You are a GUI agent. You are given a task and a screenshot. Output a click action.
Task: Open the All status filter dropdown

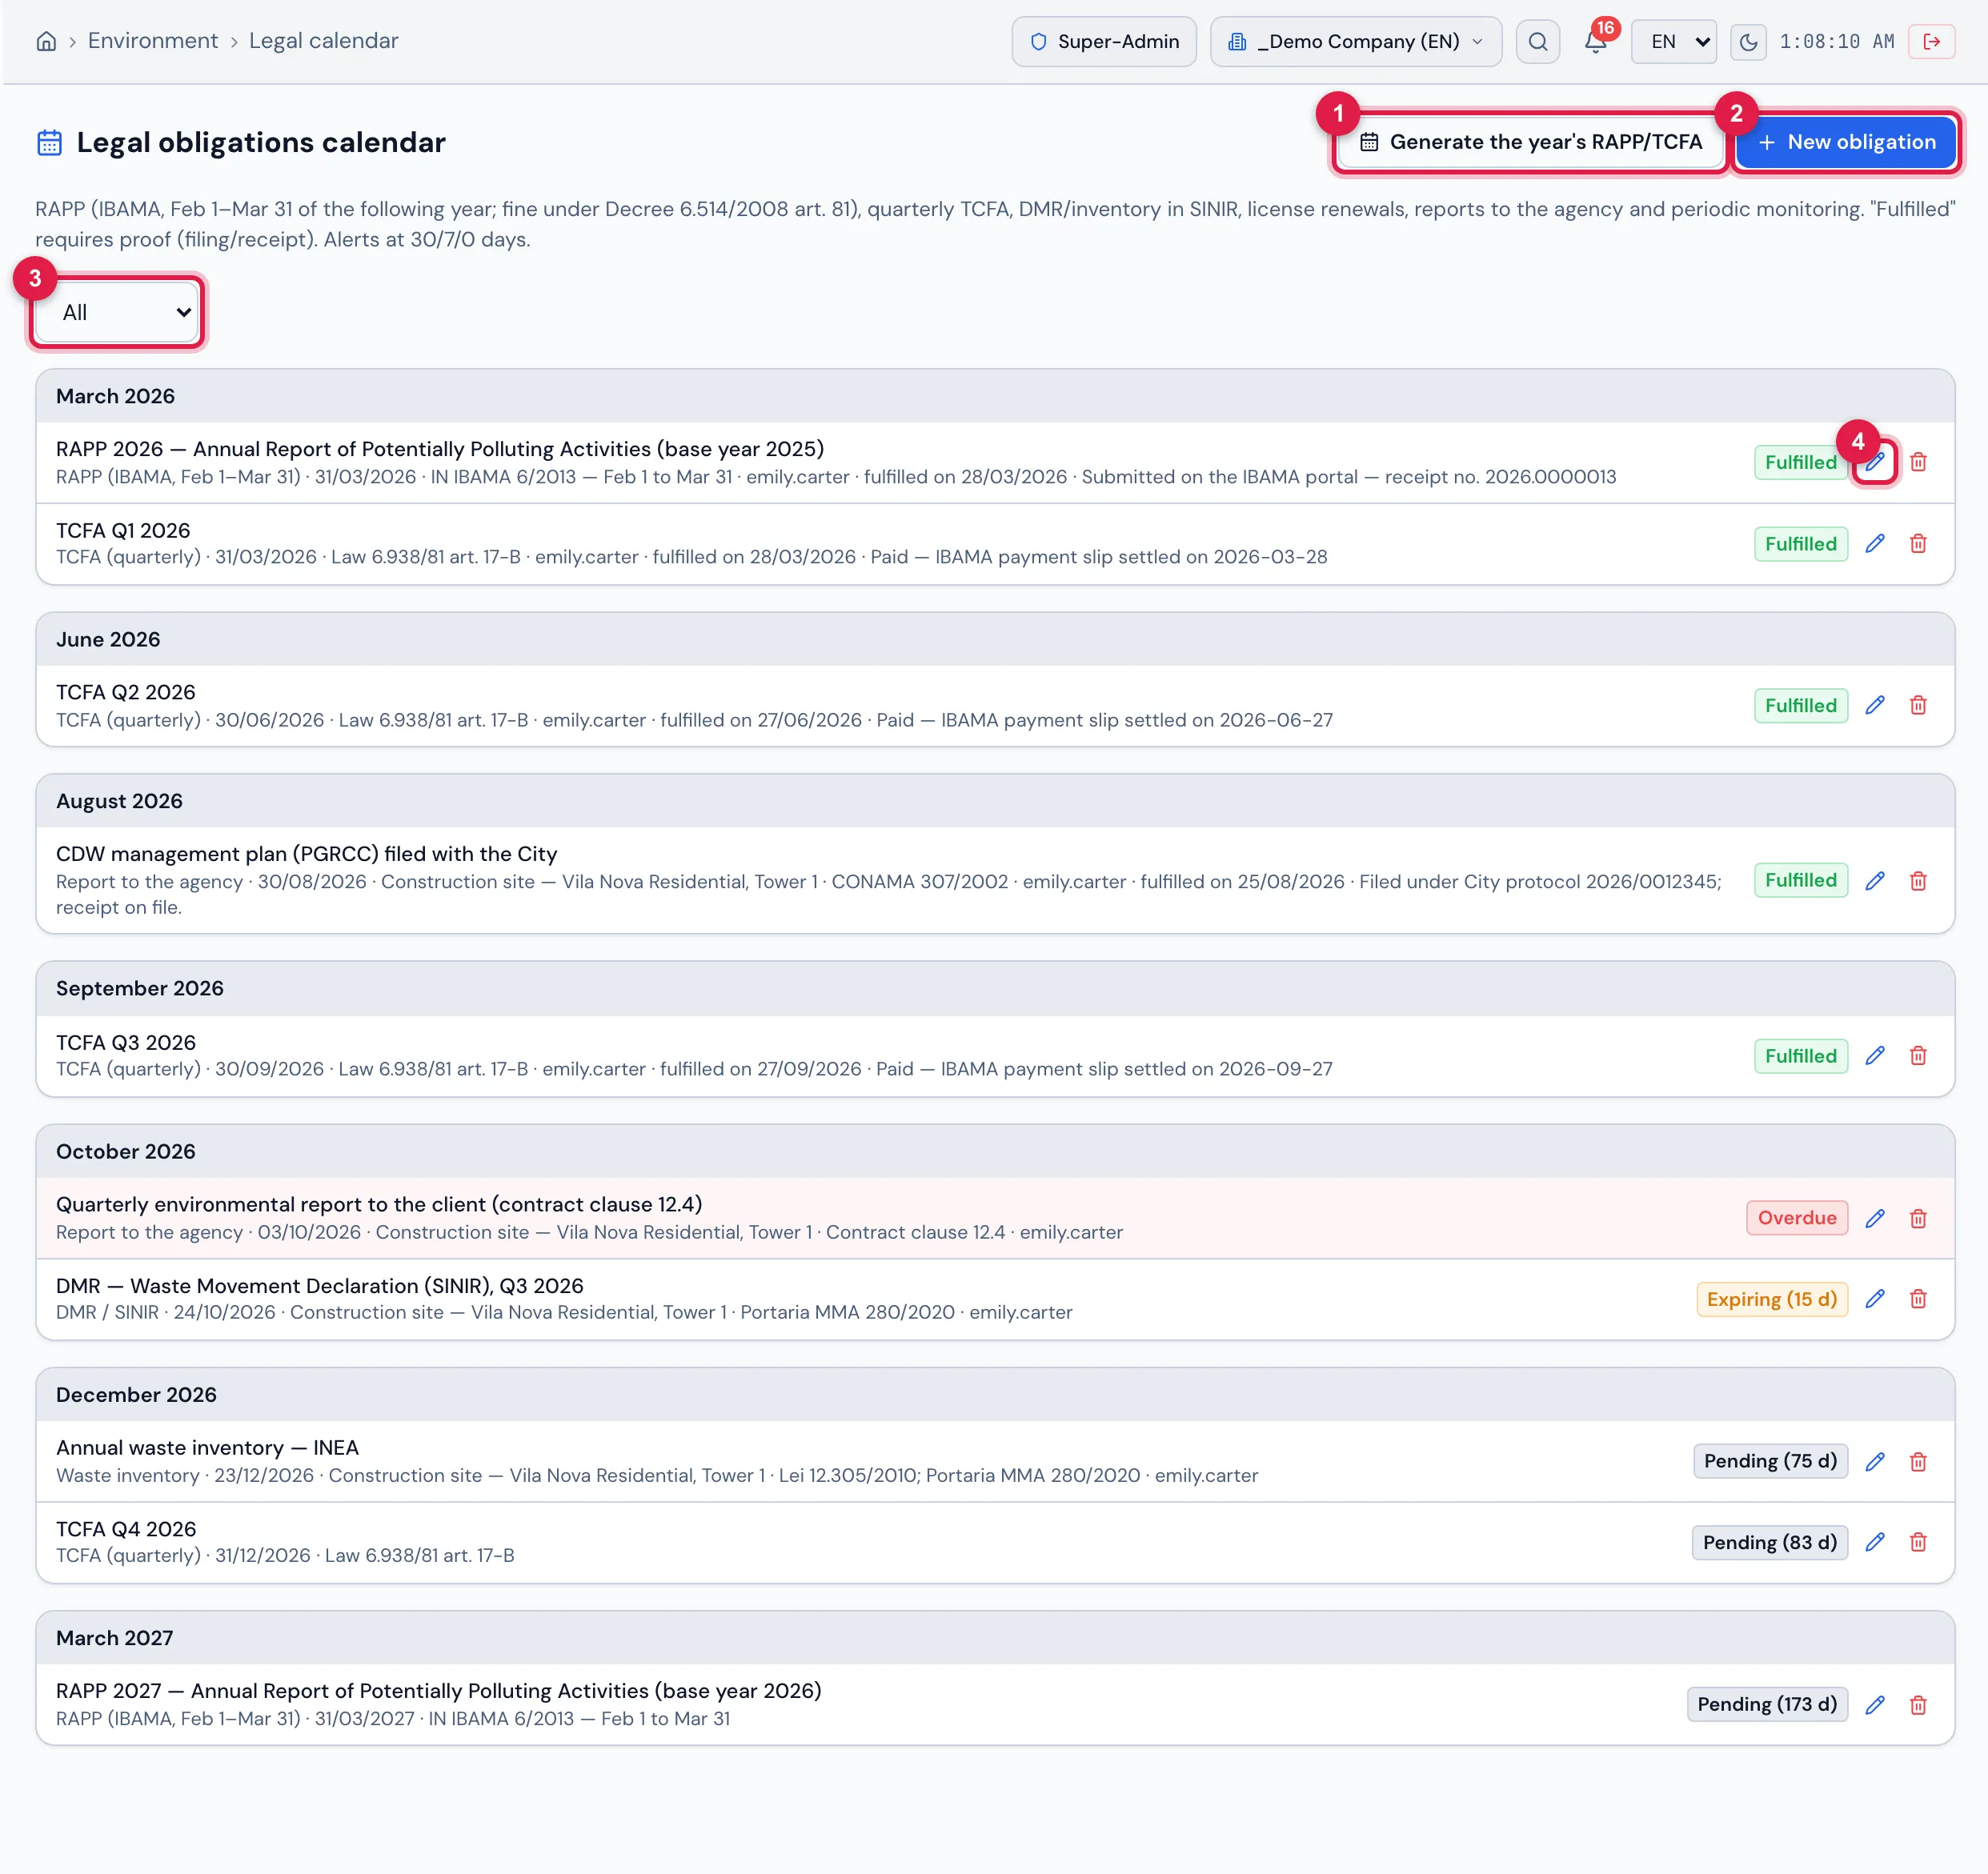(118, 312)
